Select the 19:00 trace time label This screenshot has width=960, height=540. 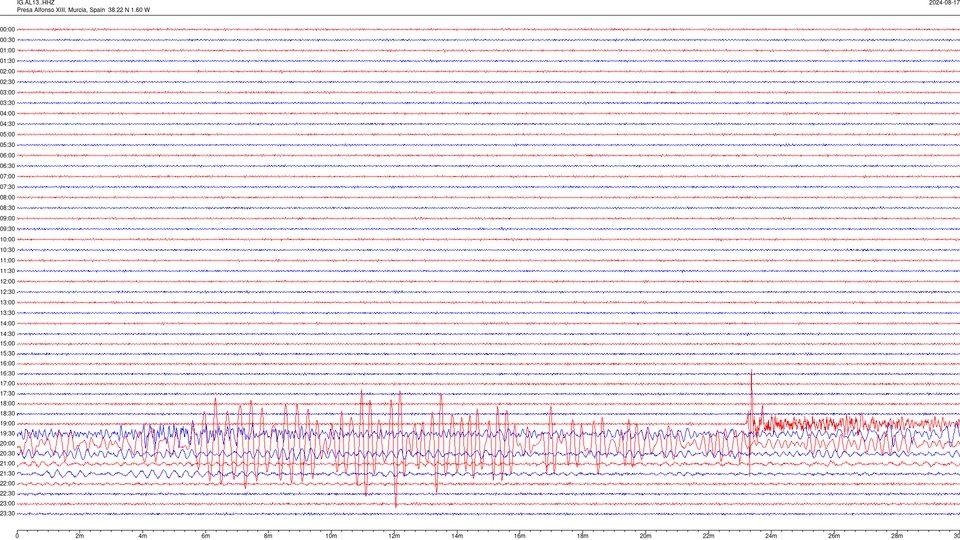click(x=7, y=424)
